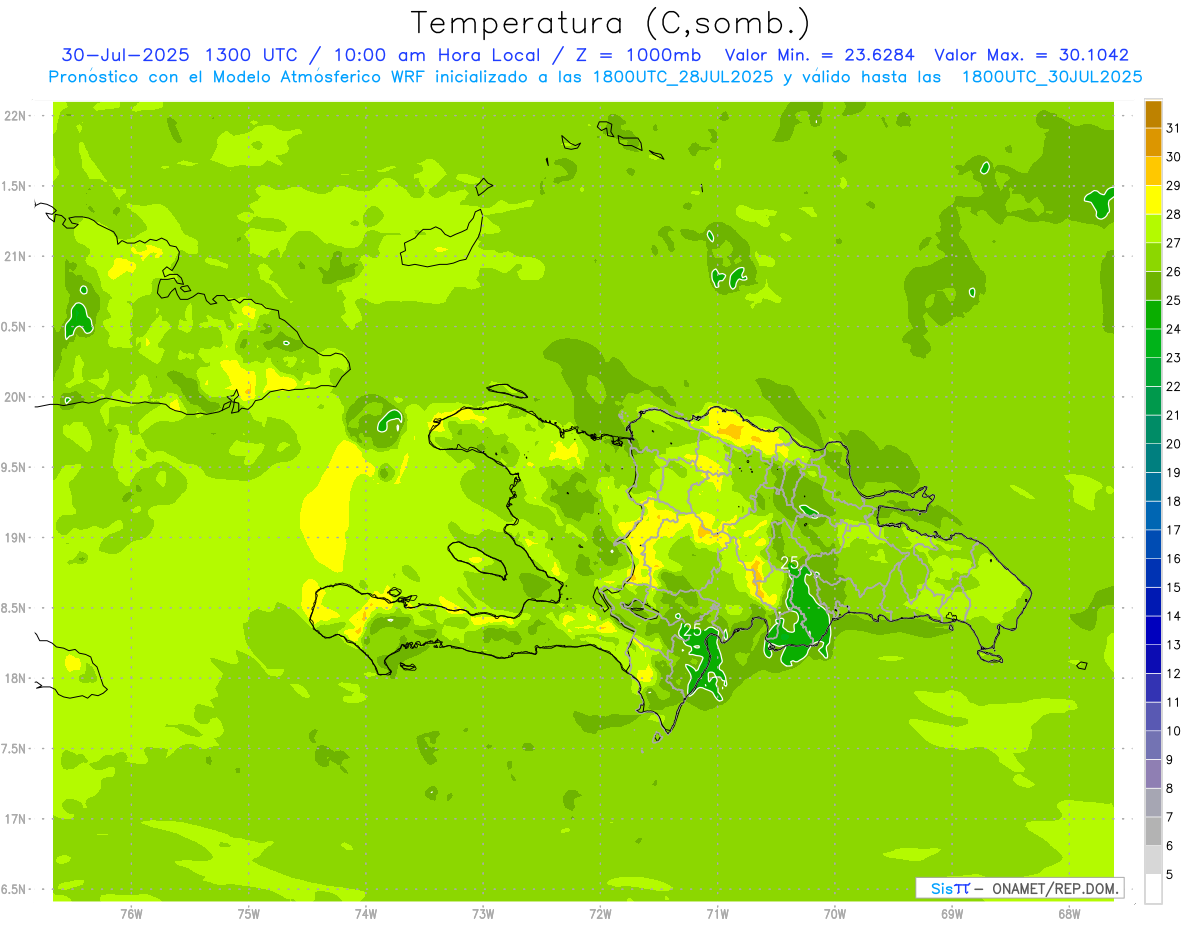Click the "25" contour label near 70W
Image resolution: width=1200 pixels, height=927 pixels.
[x=790, y=563]
